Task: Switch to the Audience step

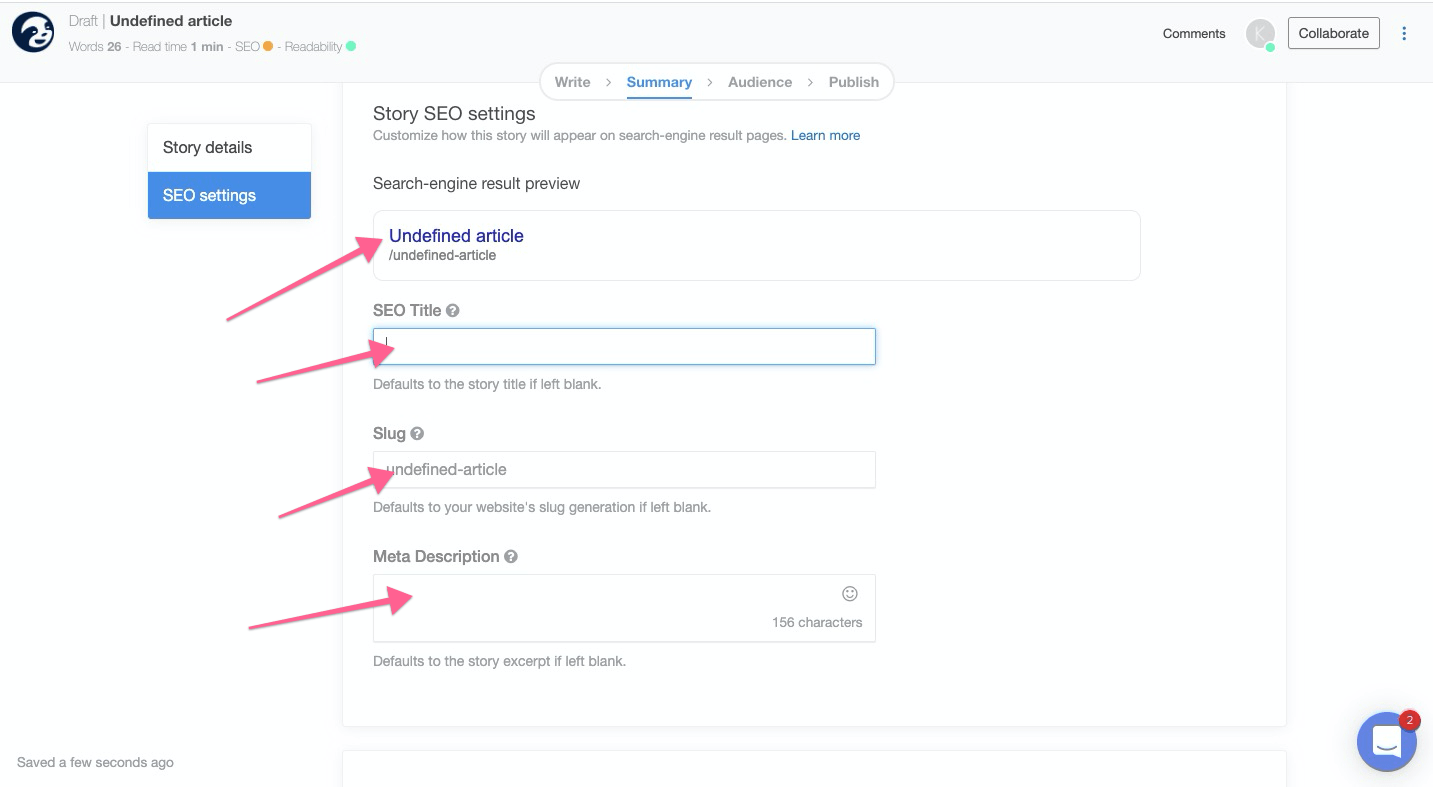Action: (760, 82)
